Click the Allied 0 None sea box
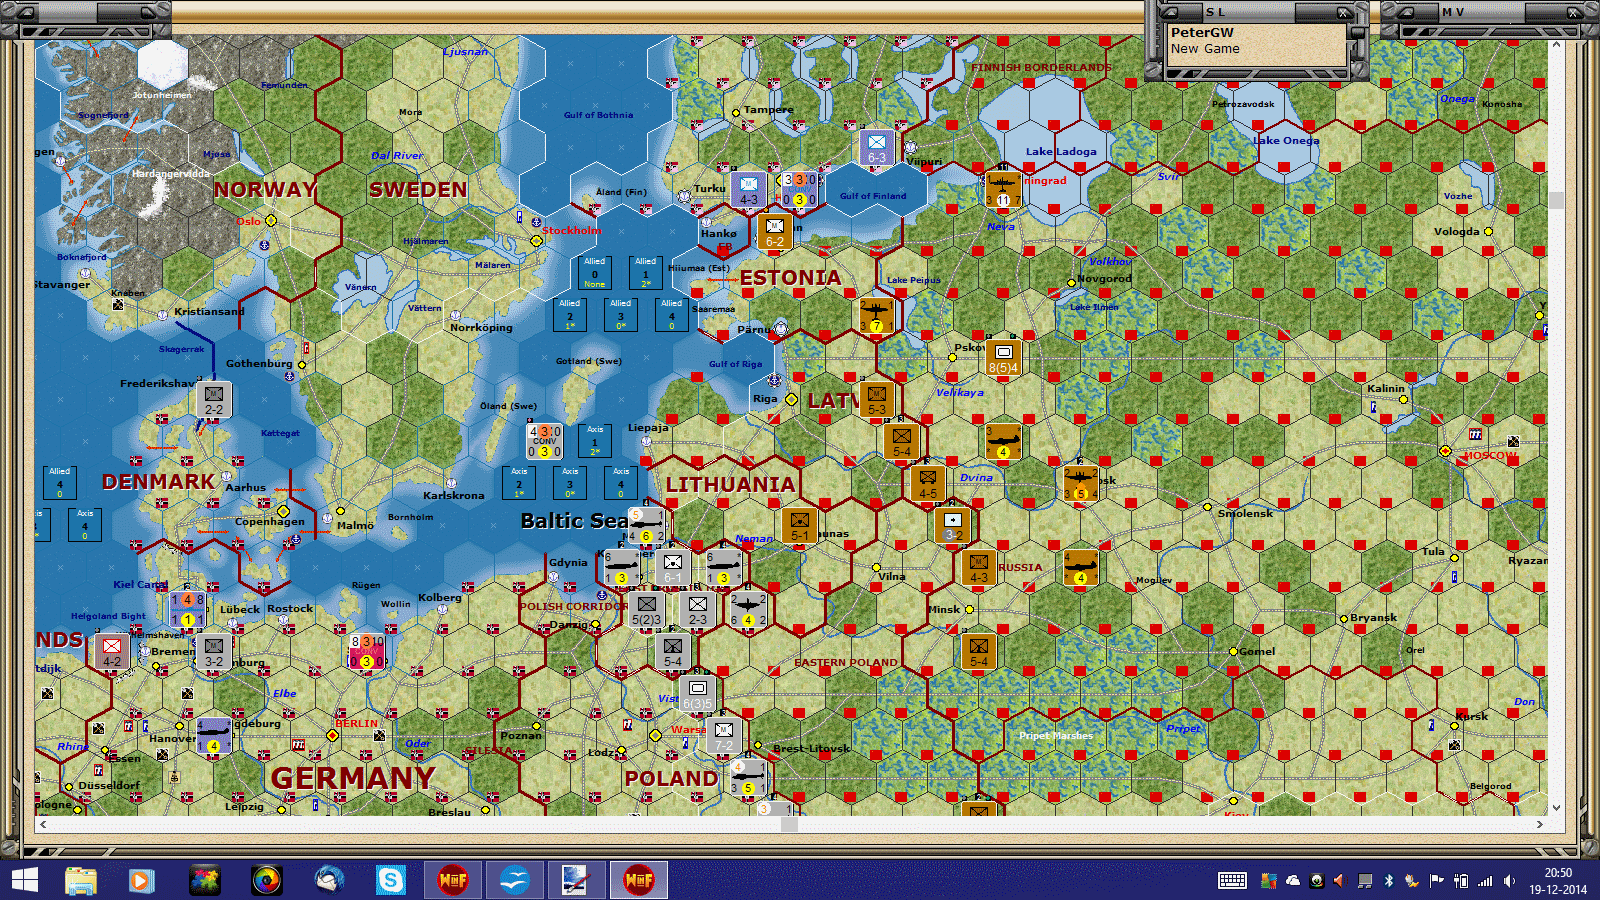The image size is (1600, 900). click(595, 273)
